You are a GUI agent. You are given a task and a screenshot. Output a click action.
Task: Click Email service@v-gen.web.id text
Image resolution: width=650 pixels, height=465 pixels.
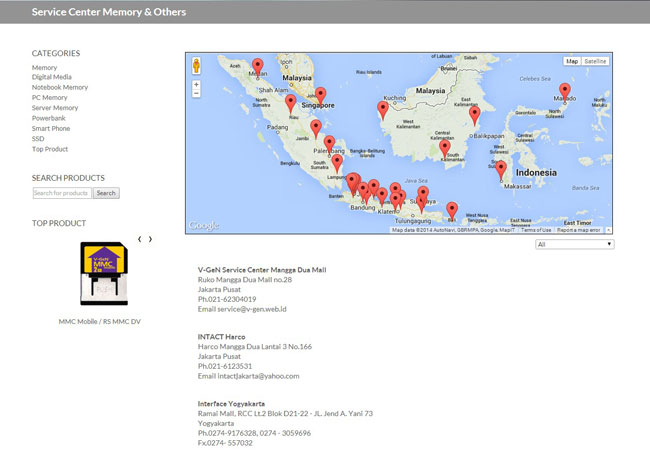click(x=242, y=309)
